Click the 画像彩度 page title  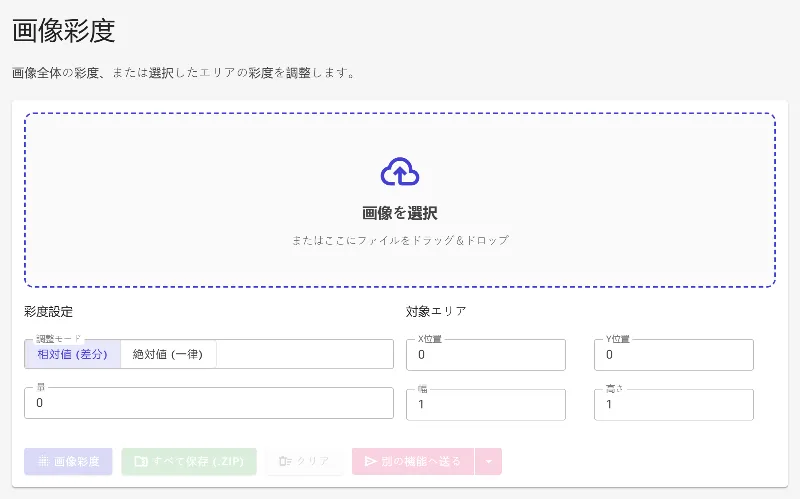(x=64, y=31)
